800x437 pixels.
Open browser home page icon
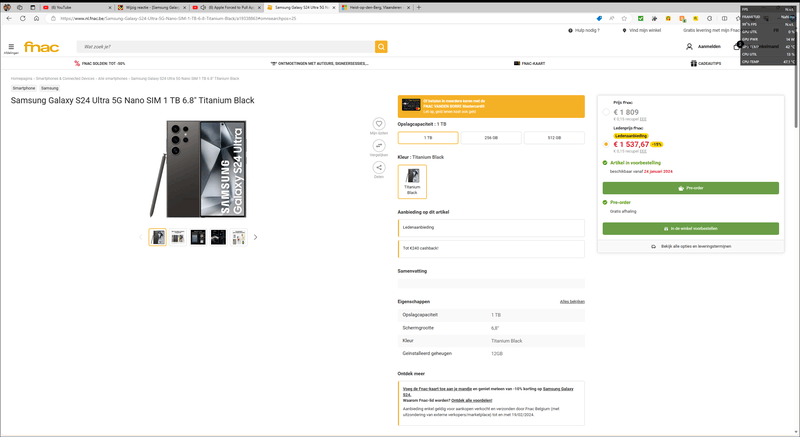point(36,18)
